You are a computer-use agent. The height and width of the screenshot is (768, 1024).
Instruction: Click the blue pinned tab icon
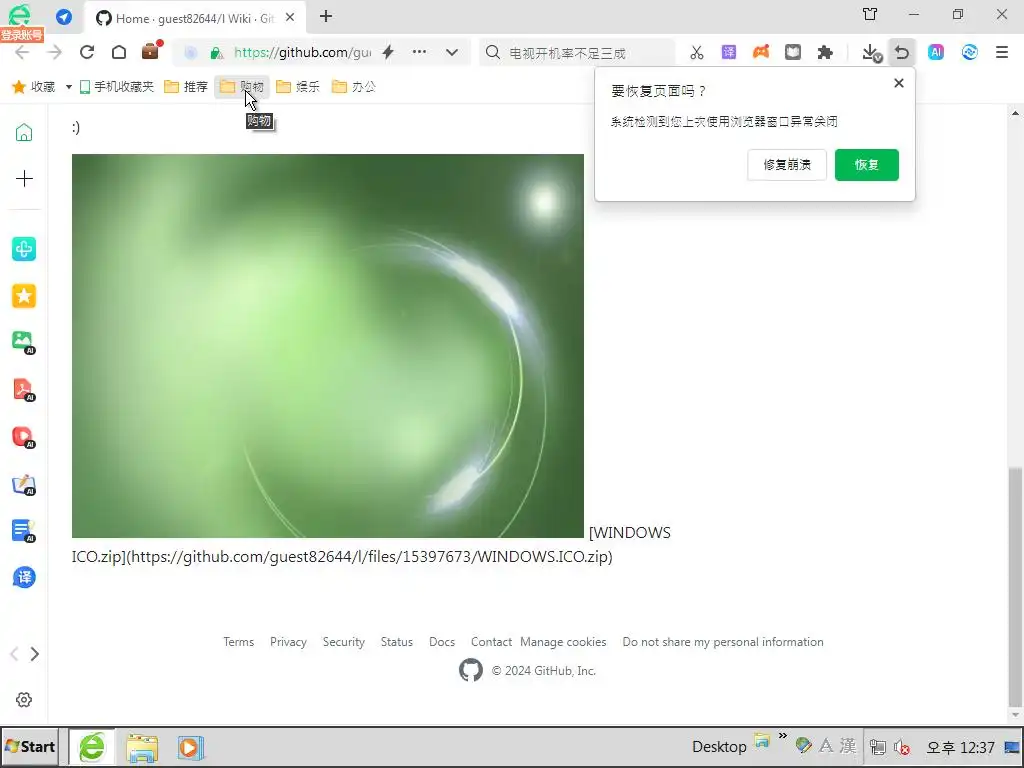click(64, 17)
